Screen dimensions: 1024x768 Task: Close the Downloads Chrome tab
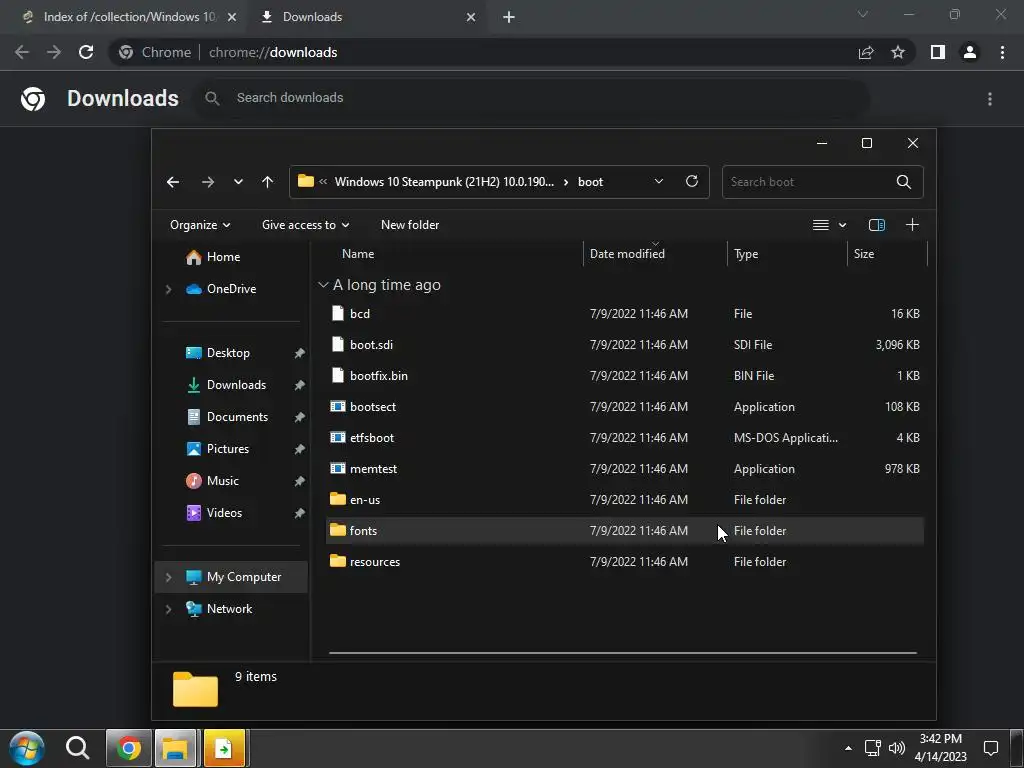(471, 18)
